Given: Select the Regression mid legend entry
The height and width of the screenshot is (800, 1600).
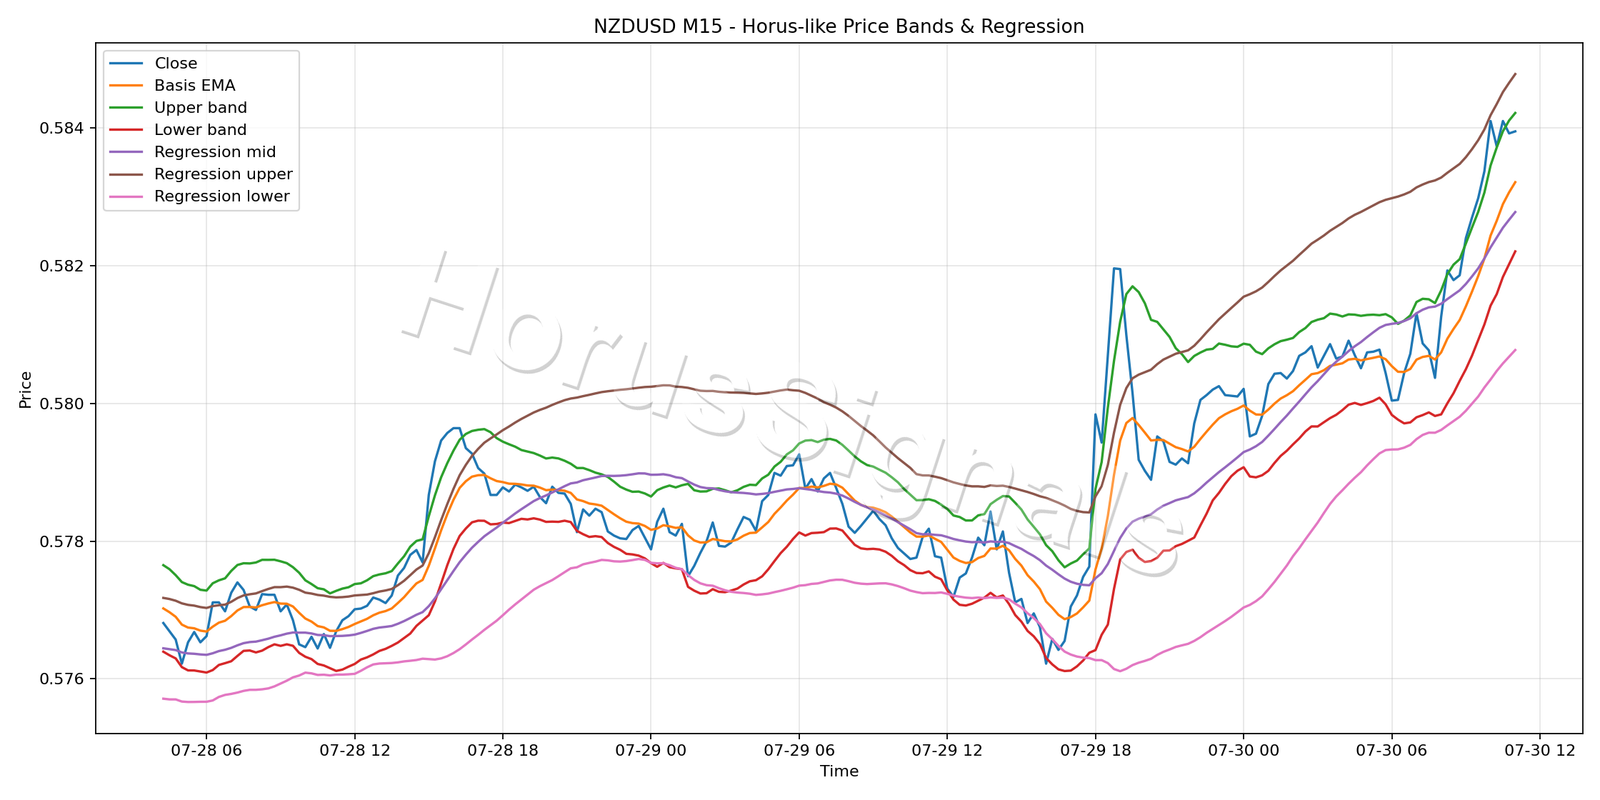Looking at the screenshot, I should pyautogui.click(x=192, y=152).
